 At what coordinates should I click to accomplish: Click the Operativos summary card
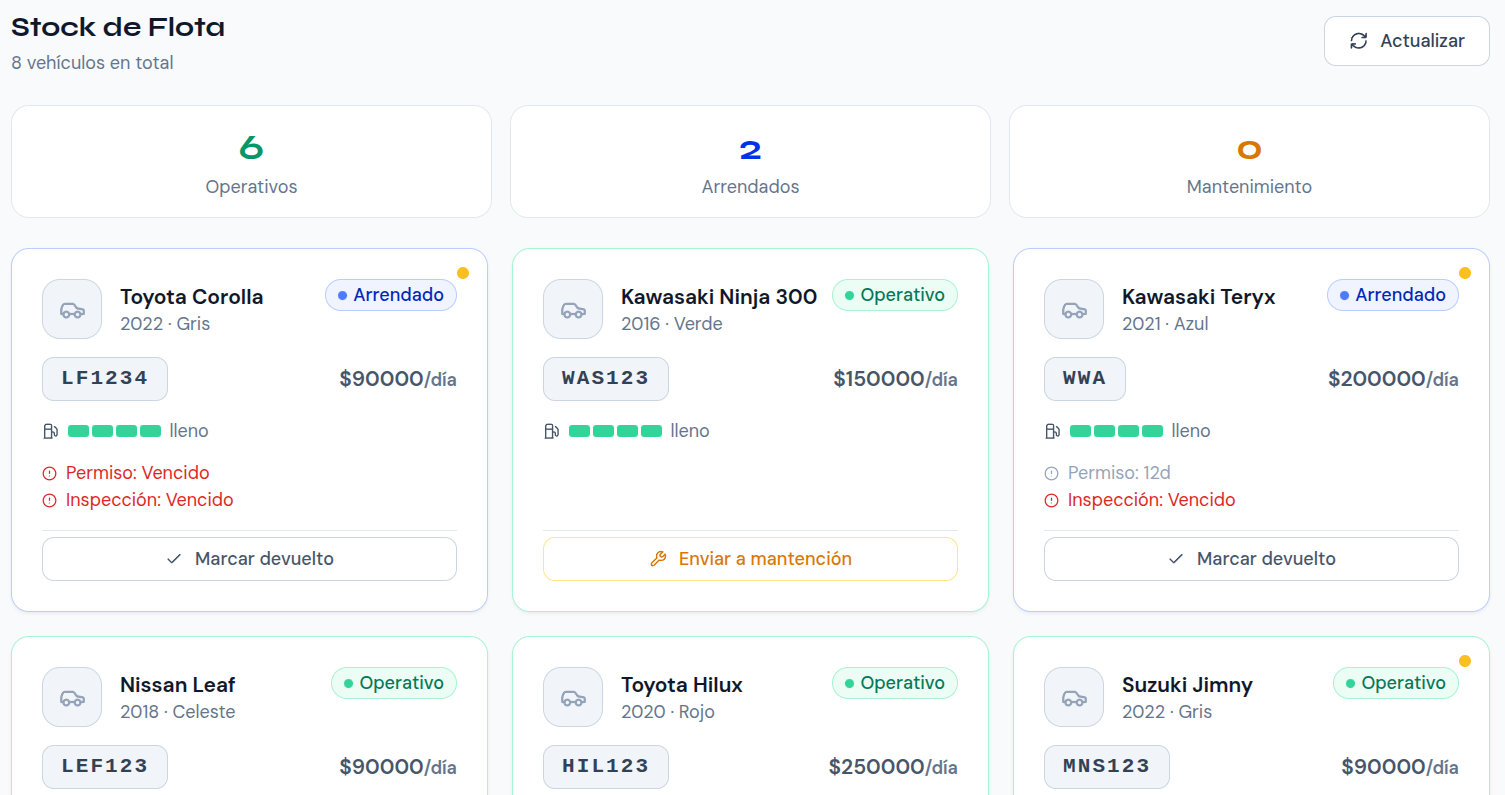click(251, 162)
